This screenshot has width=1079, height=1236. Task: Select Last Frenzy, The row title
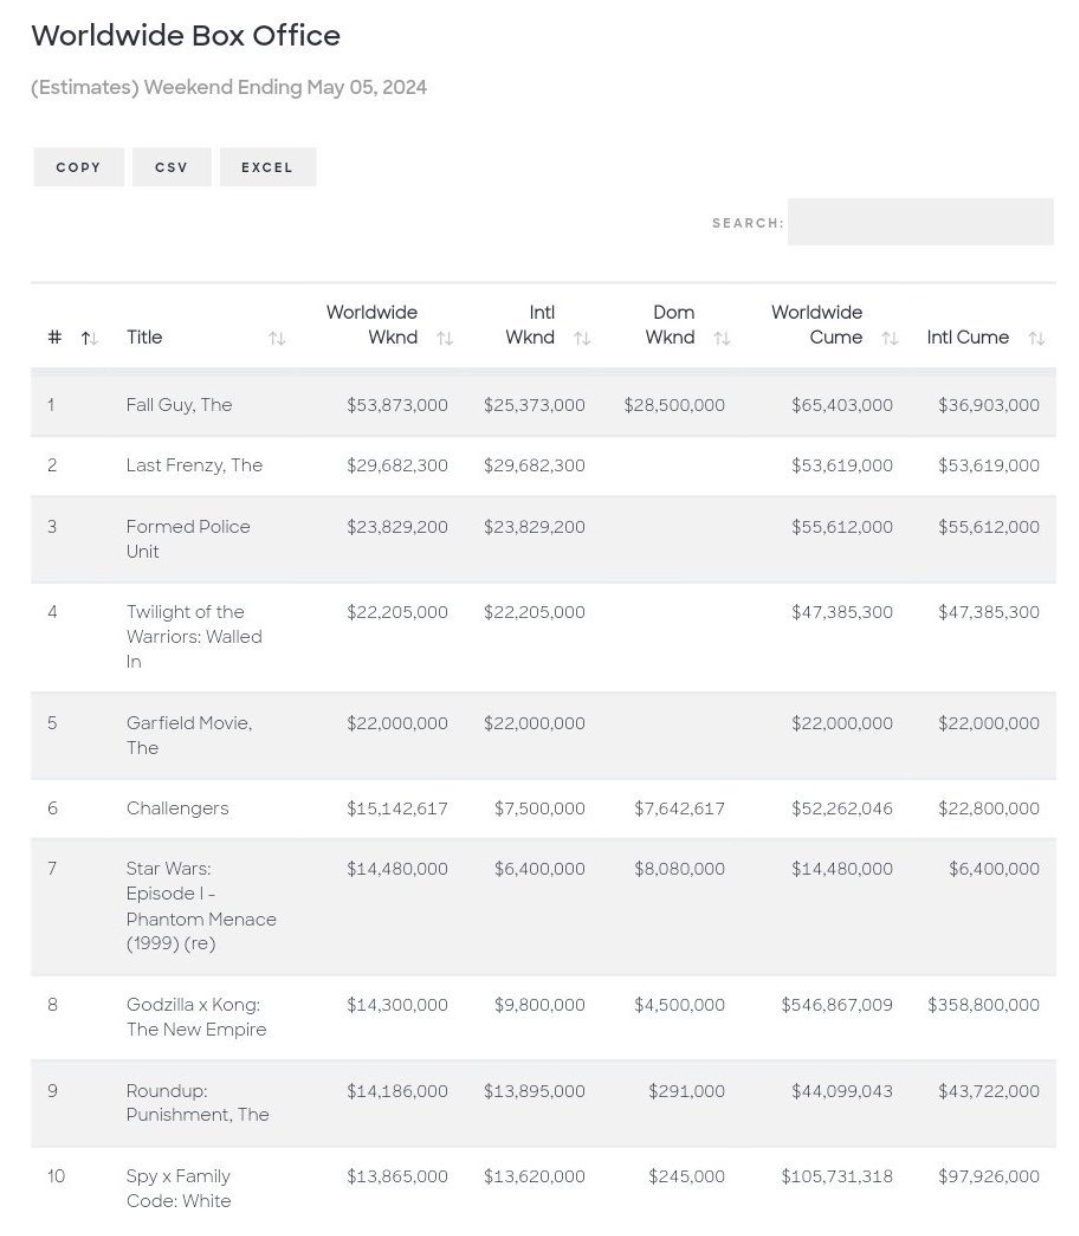point(194,465)
